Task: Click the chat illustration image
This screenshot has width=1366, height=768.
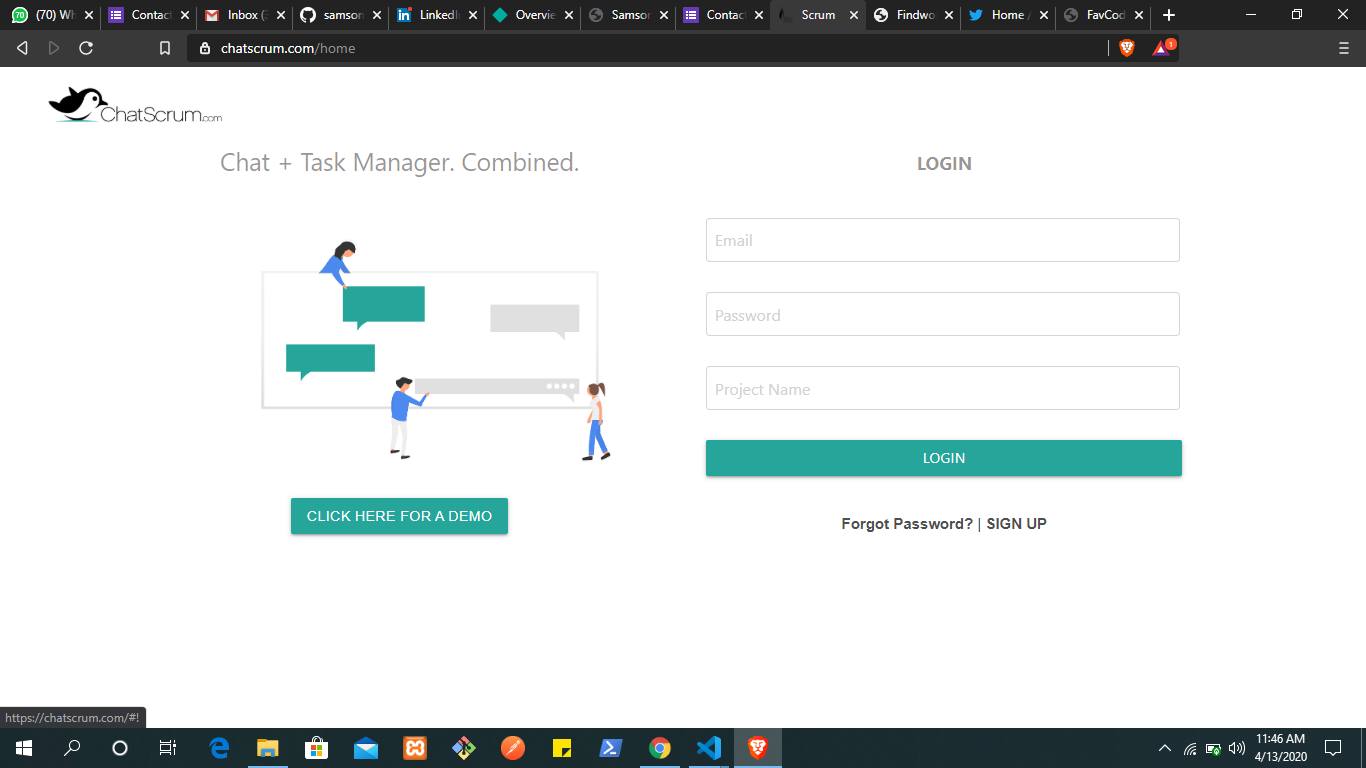Action: (x=436, y=350)
